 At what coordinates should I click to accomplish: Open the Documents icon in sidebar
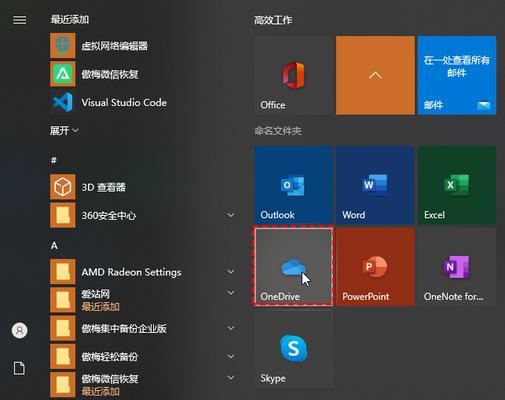(x=19, y=368)
